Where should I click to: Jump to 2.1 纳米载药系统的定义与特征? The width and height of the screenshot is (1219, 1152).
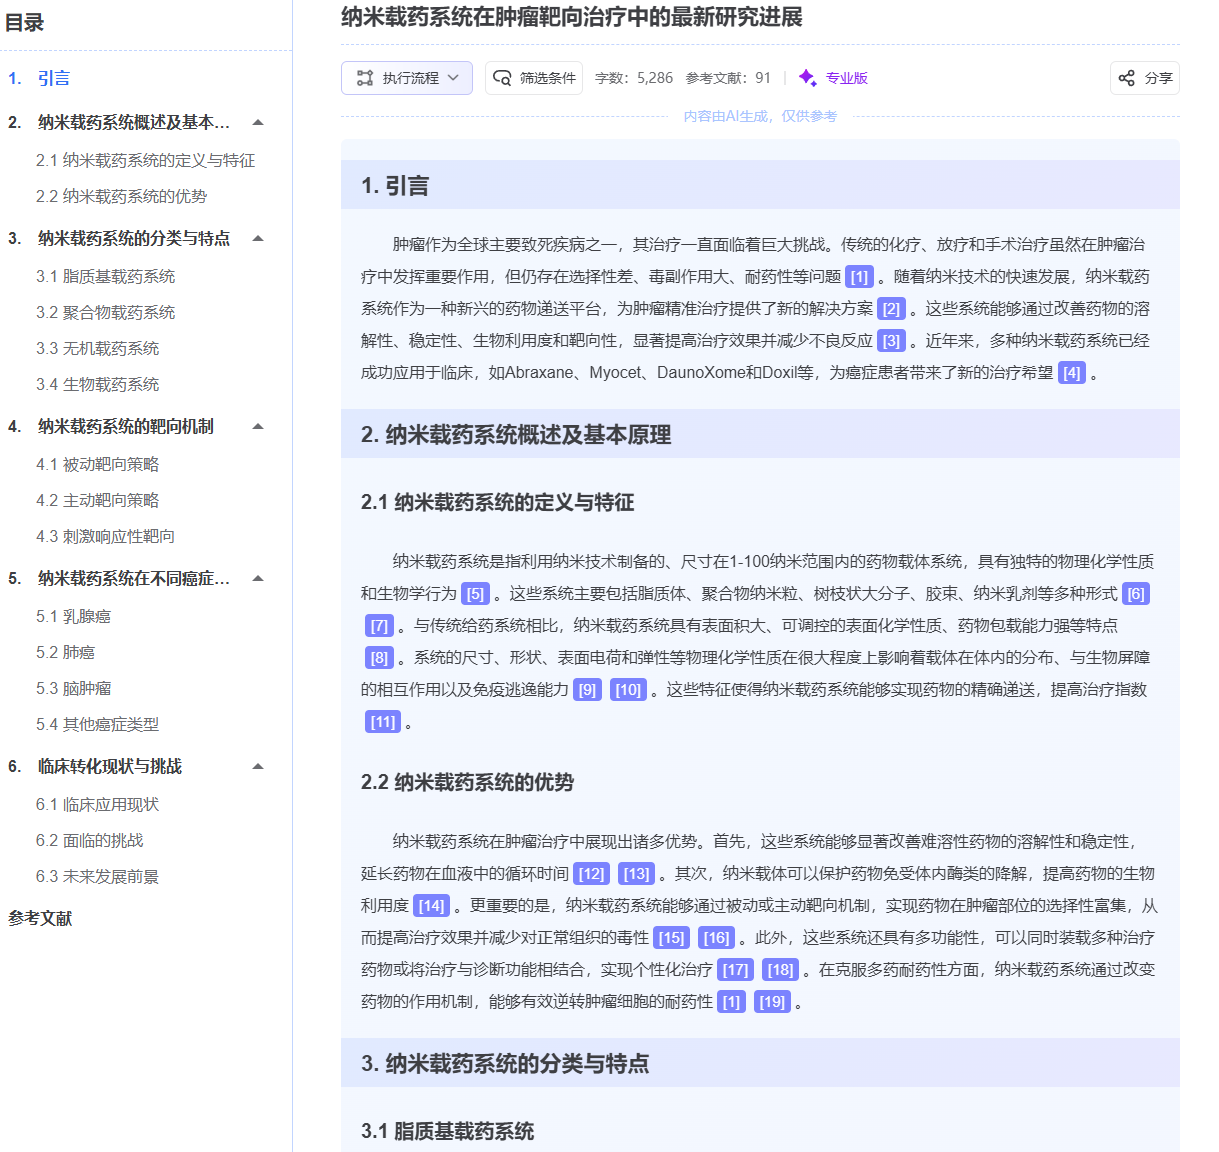pos(146,160)
